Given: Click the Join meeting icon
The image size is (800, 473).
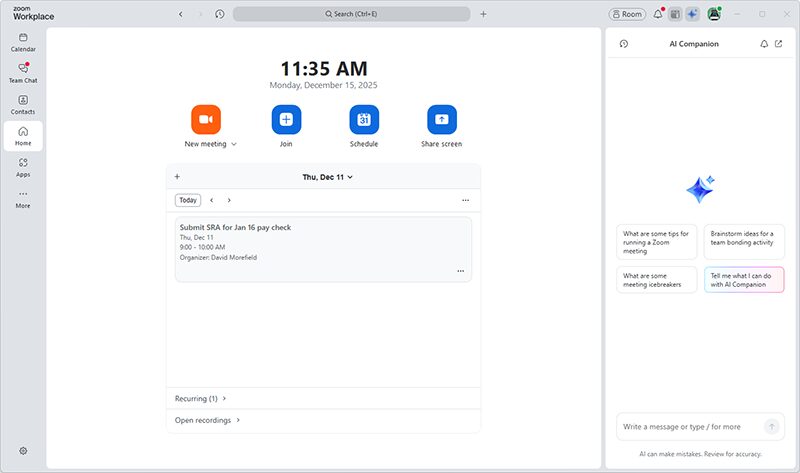Looking at the screenshot, I should pos(286,120).
